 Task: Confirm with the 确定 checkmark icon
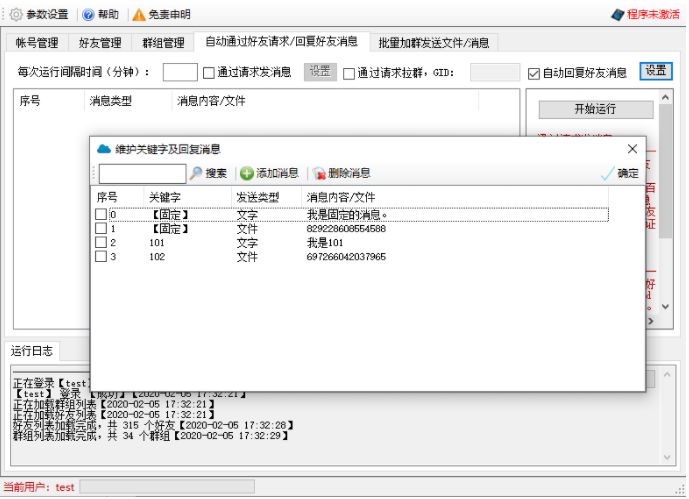(x=607, y=173)
